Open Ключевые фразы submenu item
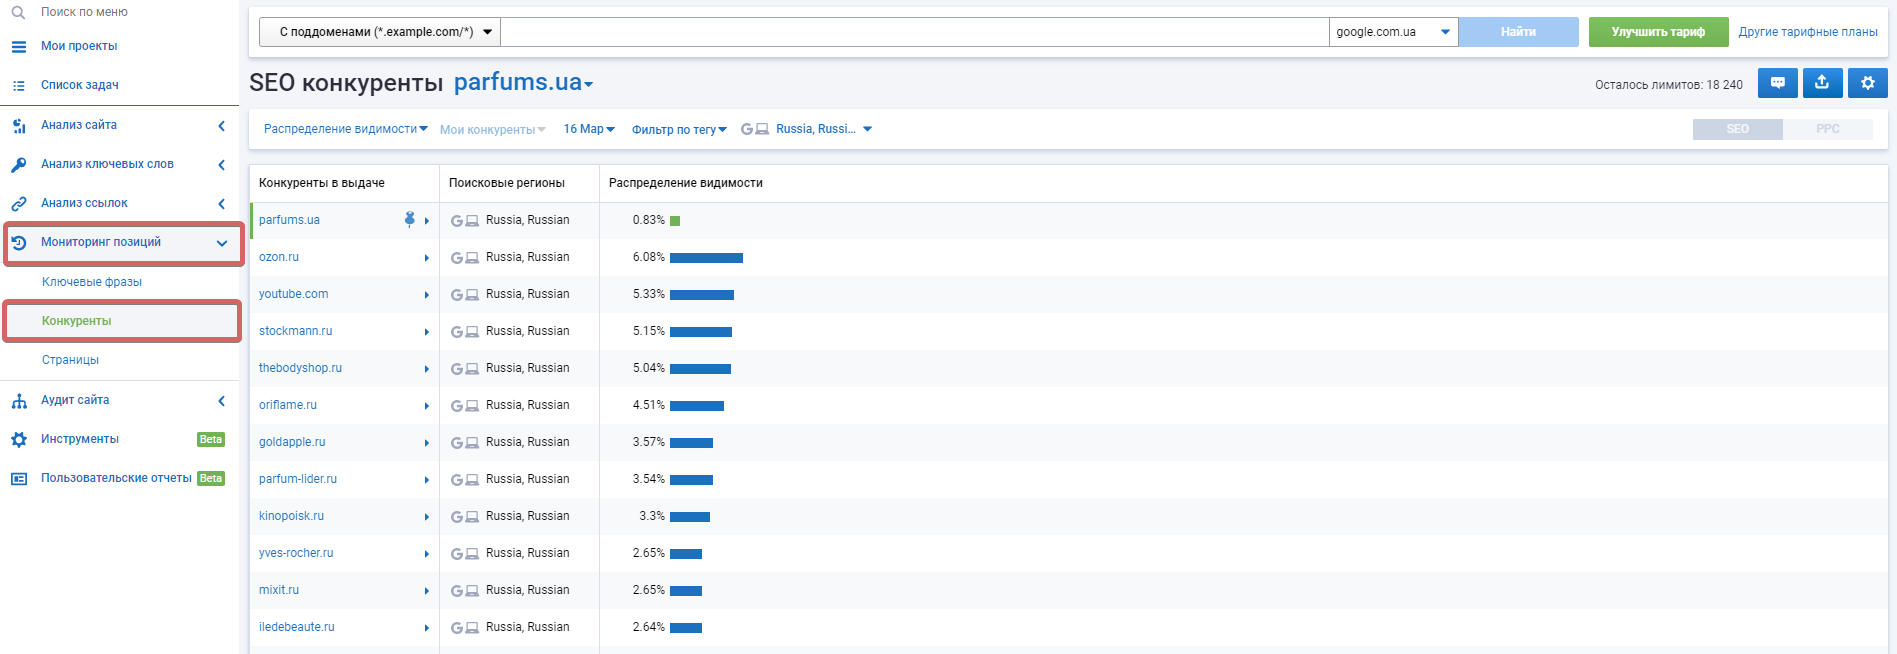Image resolution: width=1897 pixels, height=654 pixels. tap(92, 282)
